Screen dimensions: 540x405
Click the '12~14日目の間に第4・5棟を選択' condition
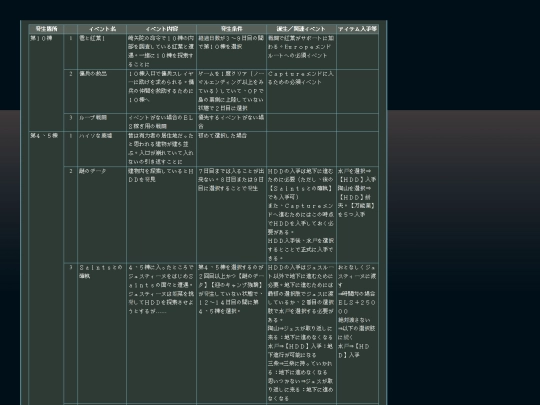(228, 307)
